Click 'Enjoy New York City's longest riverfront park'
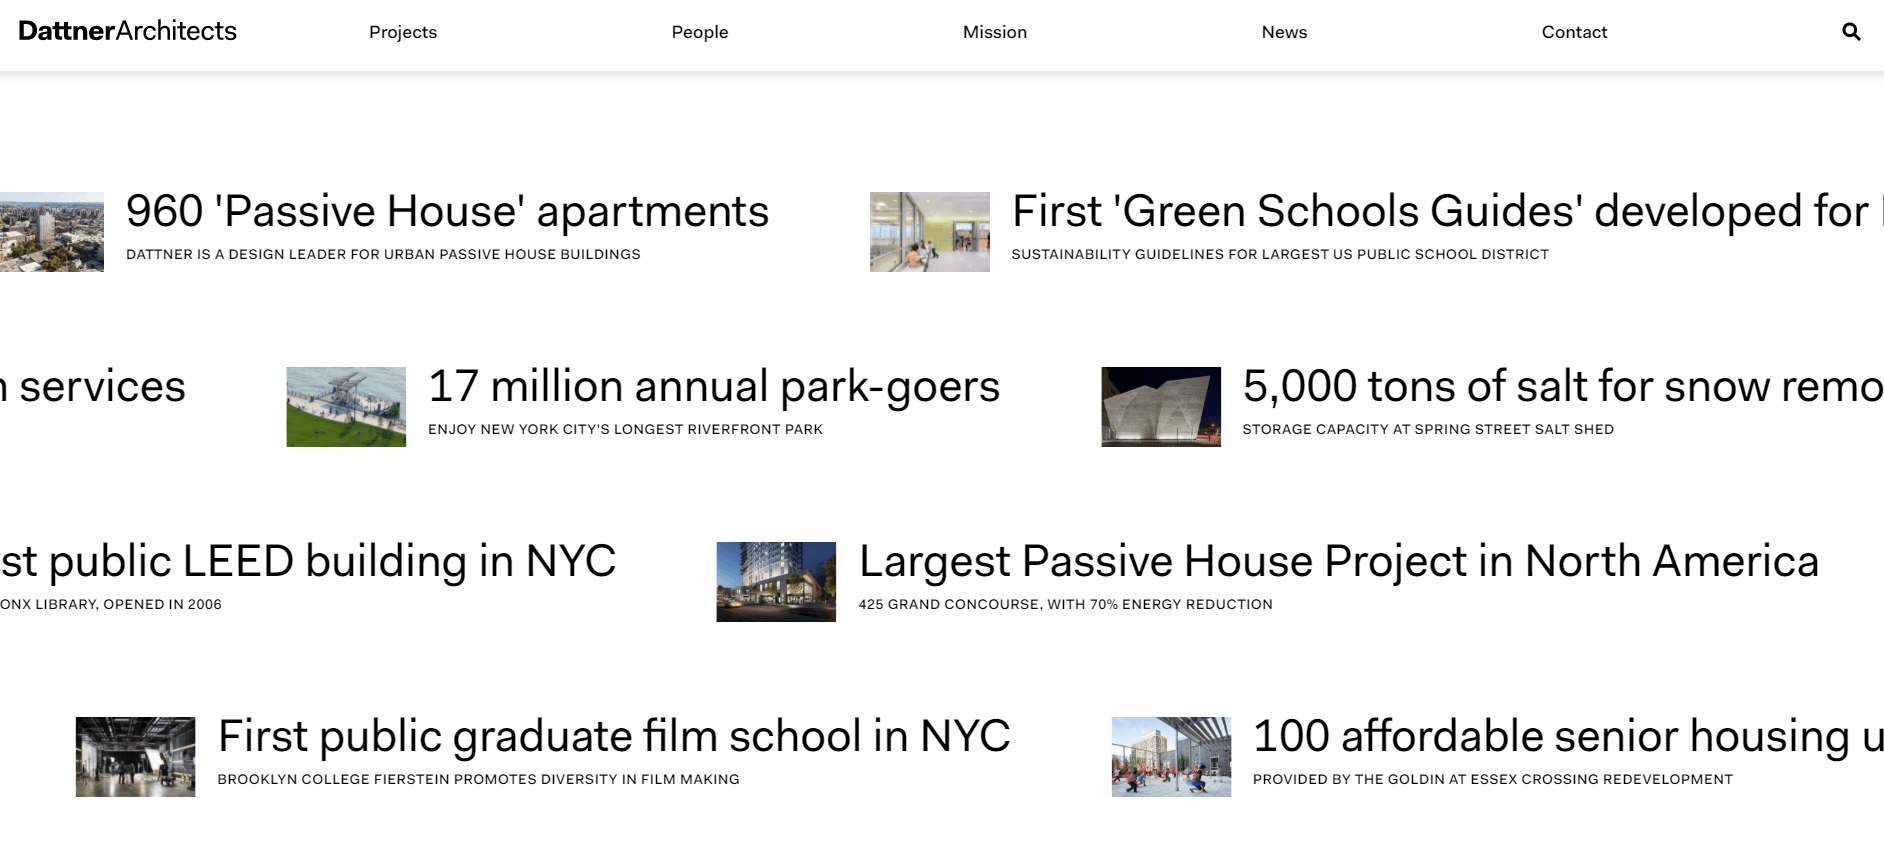1884x860 pixels. pyautogui.click(x=625, y=430)
